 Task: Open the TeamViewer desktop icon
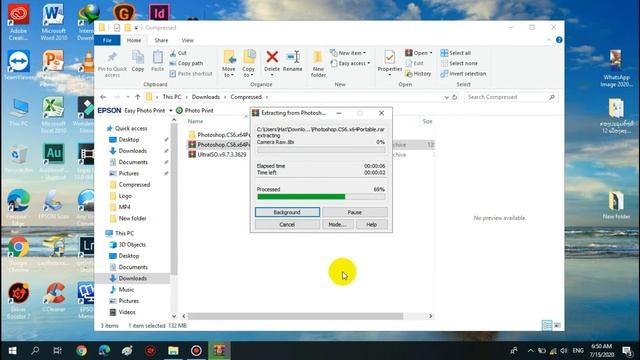[18, 65]
